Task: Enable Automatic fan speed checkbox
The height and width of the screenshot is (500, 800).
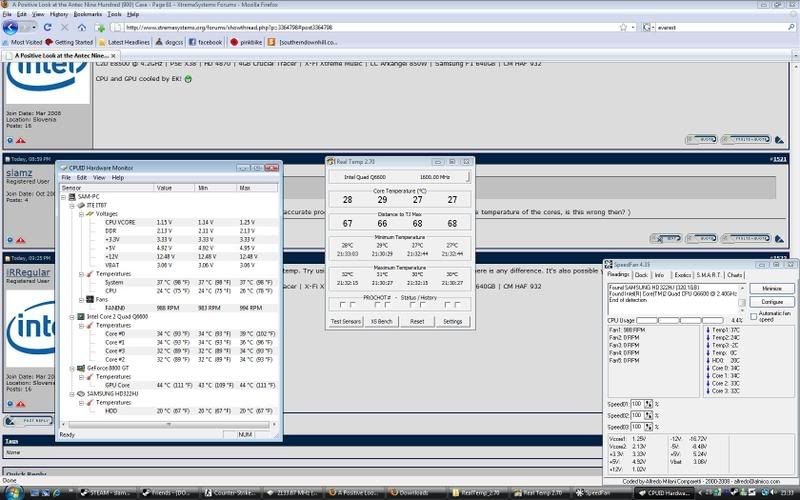Action: point(754,316)
